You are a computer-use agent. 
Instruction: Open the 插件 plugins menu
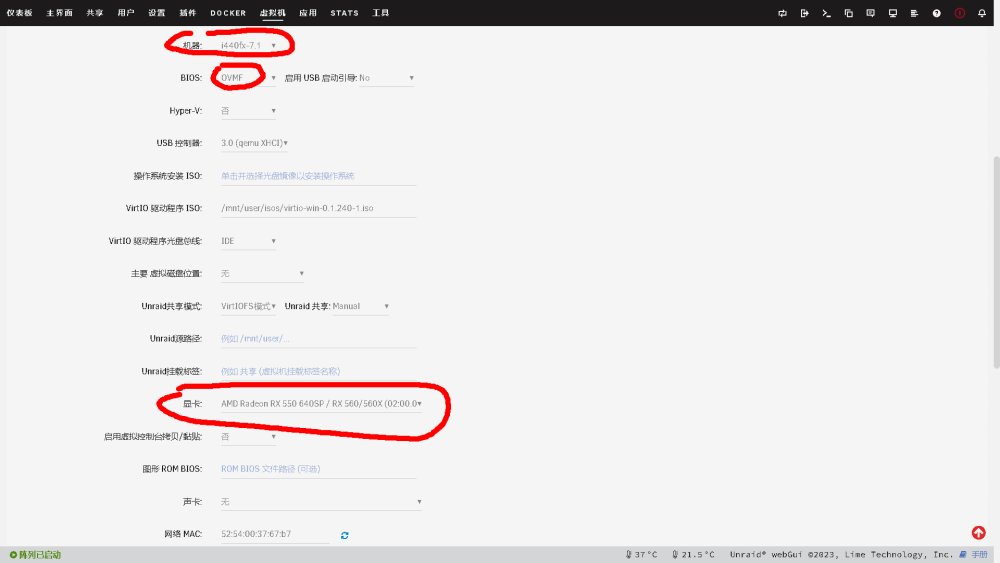point(188,13)
